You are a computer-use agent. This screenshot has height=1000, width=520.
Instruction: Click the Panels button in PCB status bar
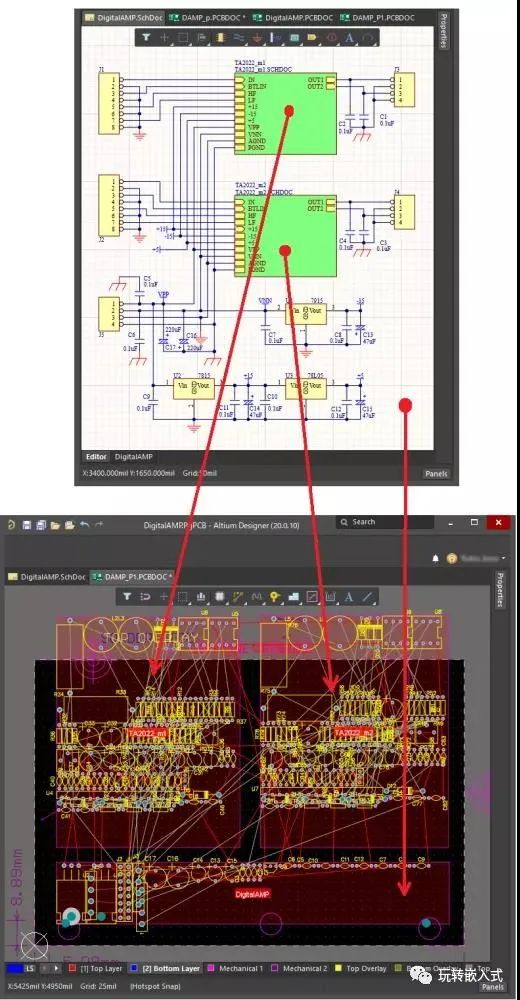(493, 987)
